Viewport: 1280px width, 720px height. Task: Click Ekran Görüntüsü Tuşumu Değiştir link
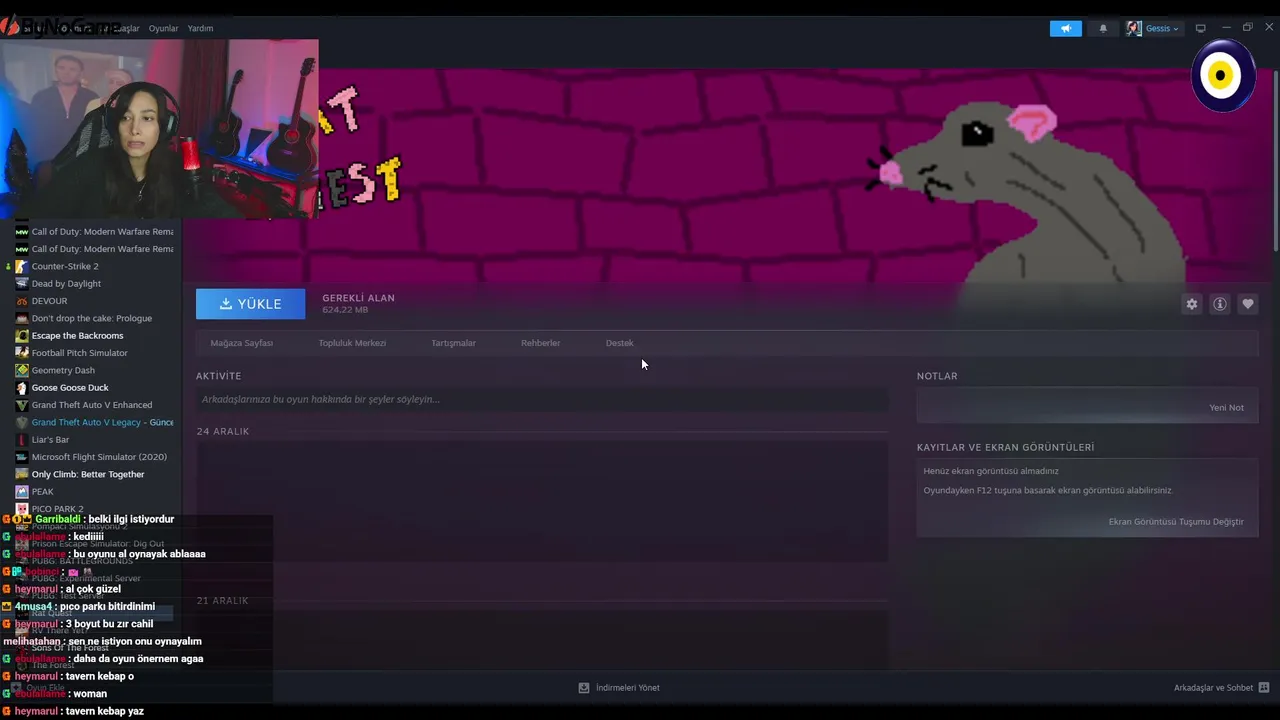point(1176,521)
